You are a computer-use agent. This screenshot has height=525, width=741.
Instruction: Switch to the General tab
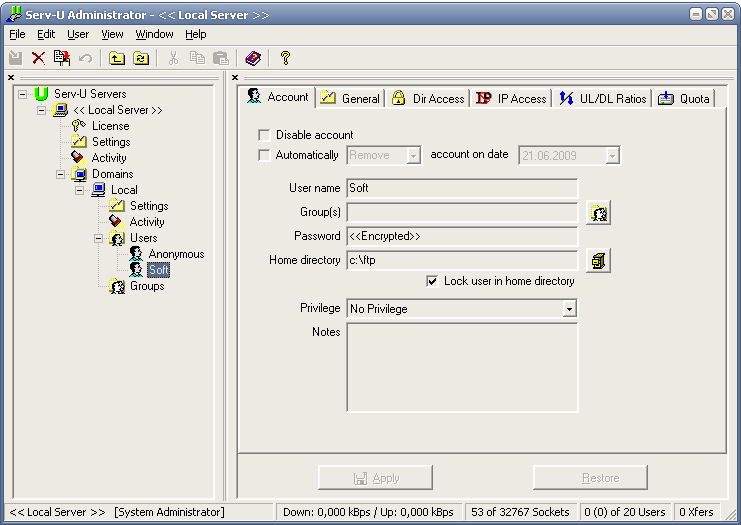click(350, 98)
